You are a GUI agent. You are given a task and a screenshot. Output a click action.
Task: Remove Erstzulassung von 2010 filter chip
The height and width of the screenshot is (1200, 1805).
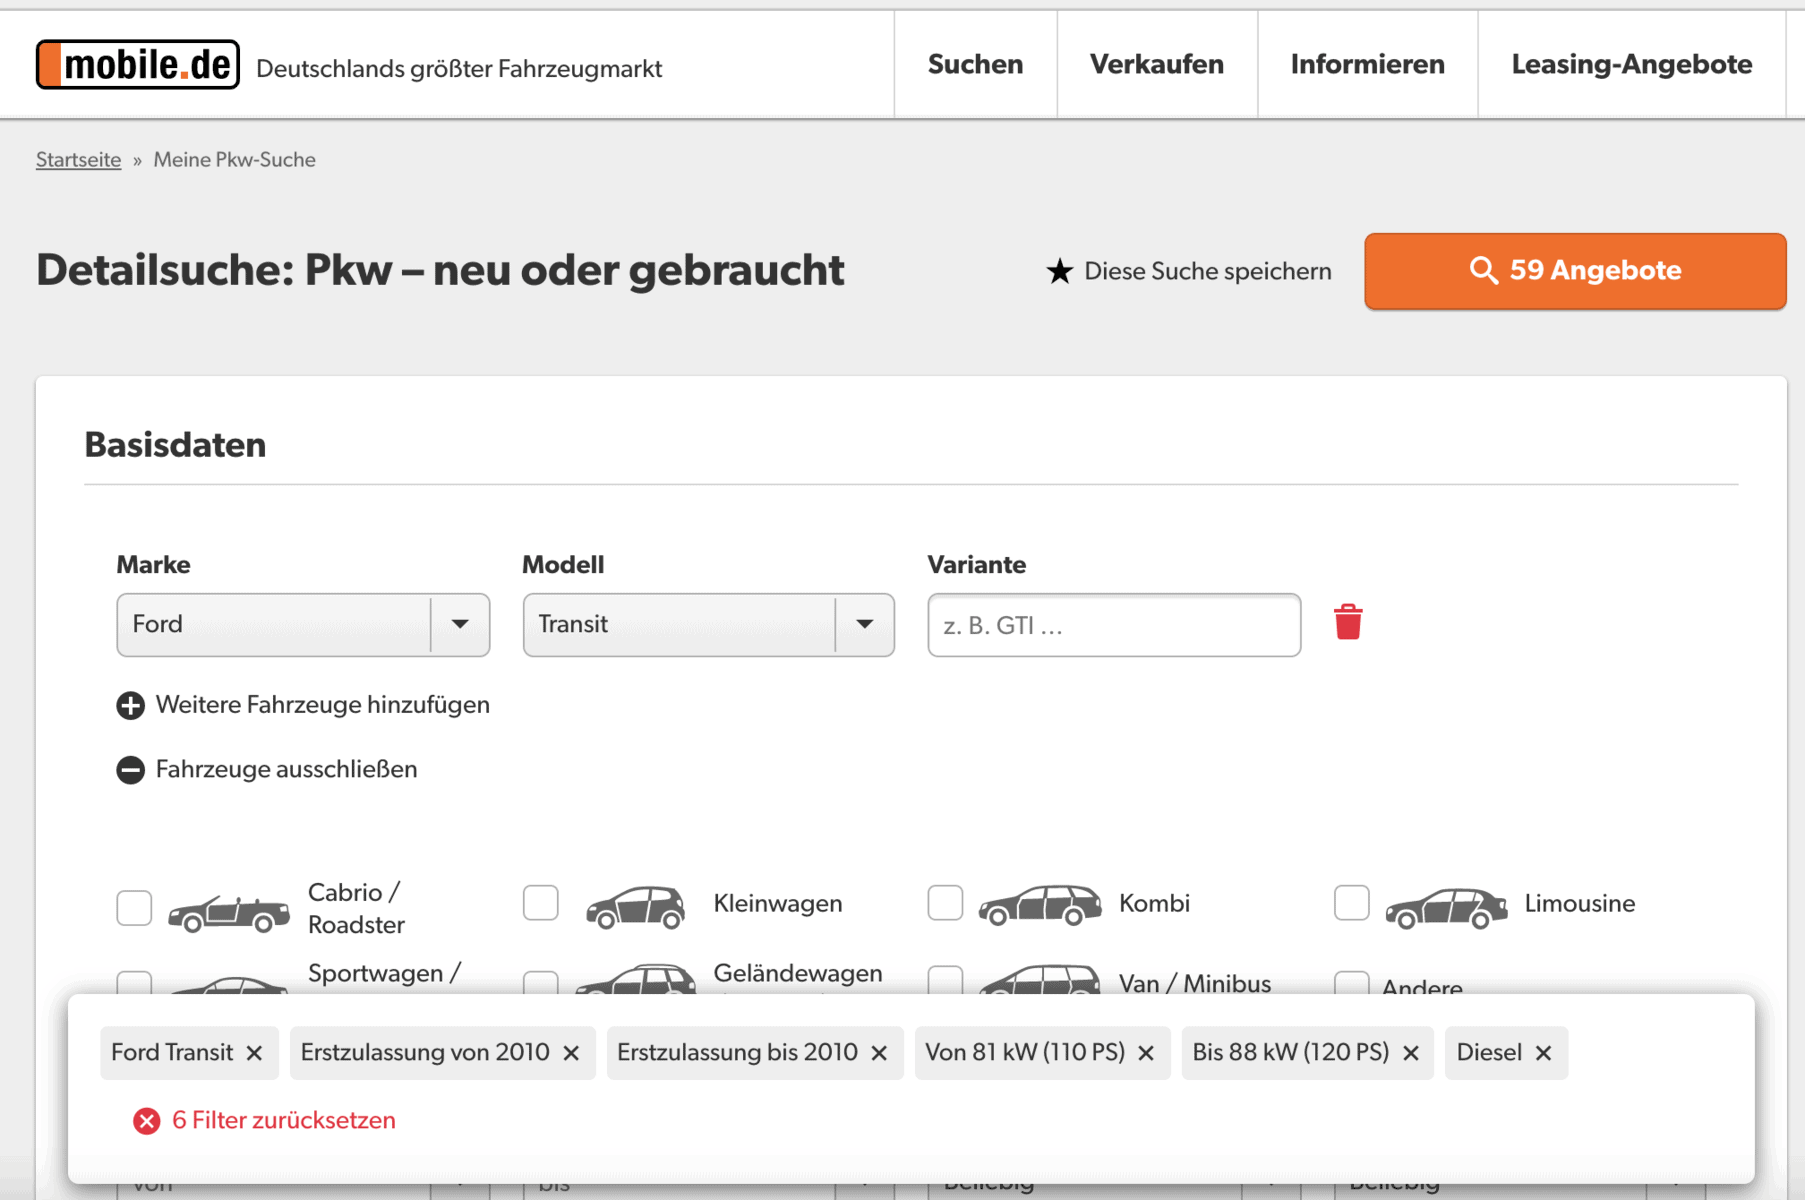(571, 1053)
